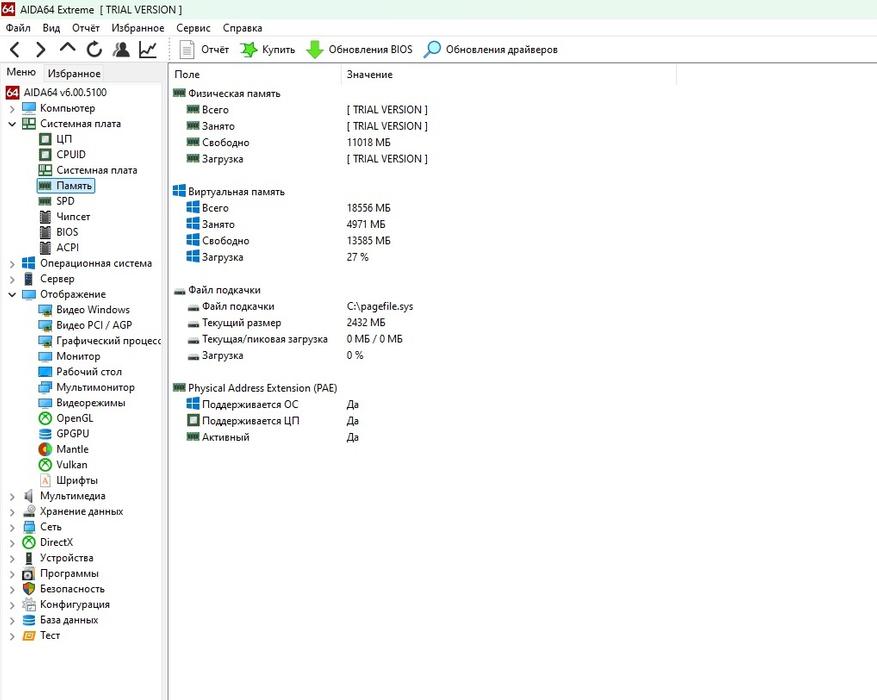Select the Память tree item
The image size is (877, 700).
pyautogui.click(x=66, y=186)
